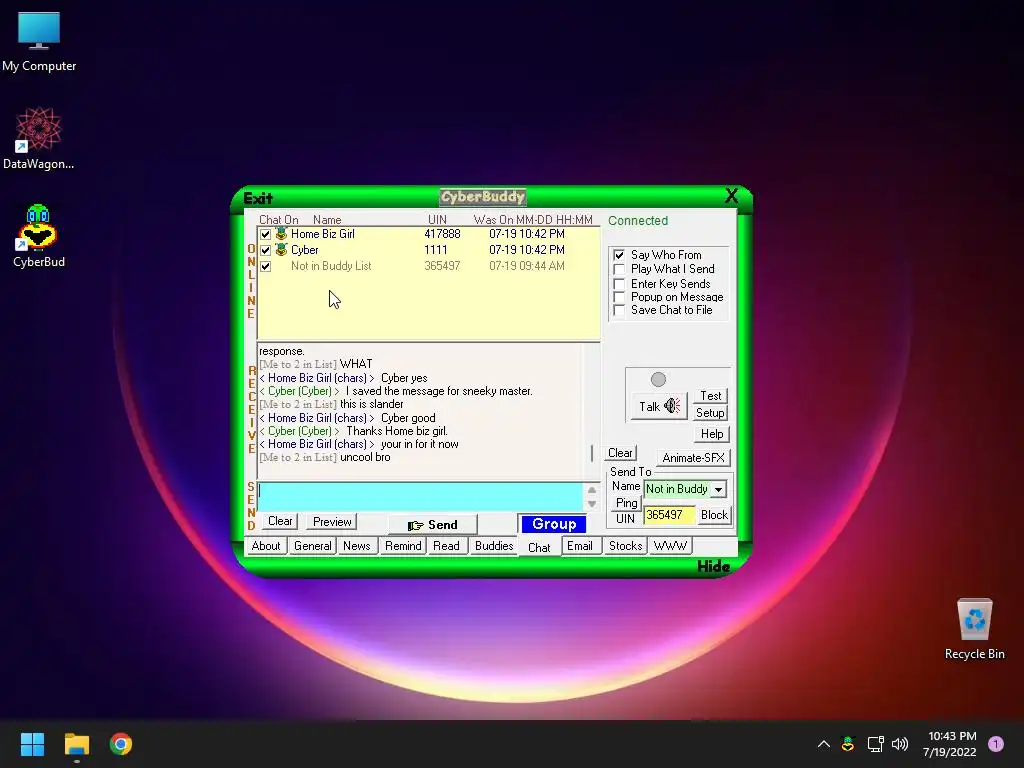
Task: Uncheck chat on for Home Biz Girl
Action: click(x=265, y=234)
